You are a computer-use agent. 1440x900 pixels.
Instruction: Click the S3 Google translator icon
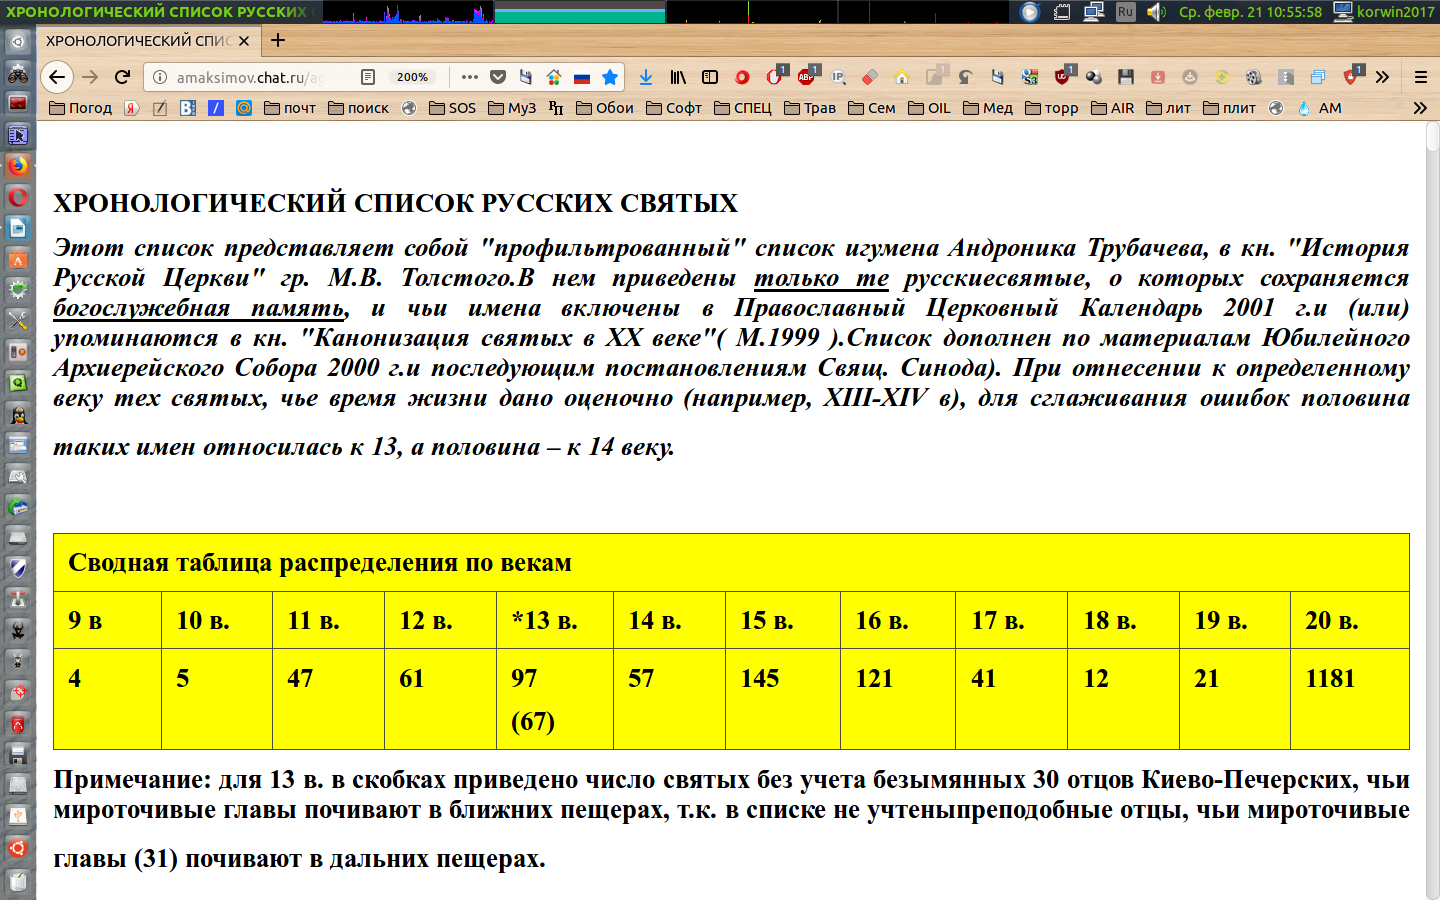[1030, 77]
